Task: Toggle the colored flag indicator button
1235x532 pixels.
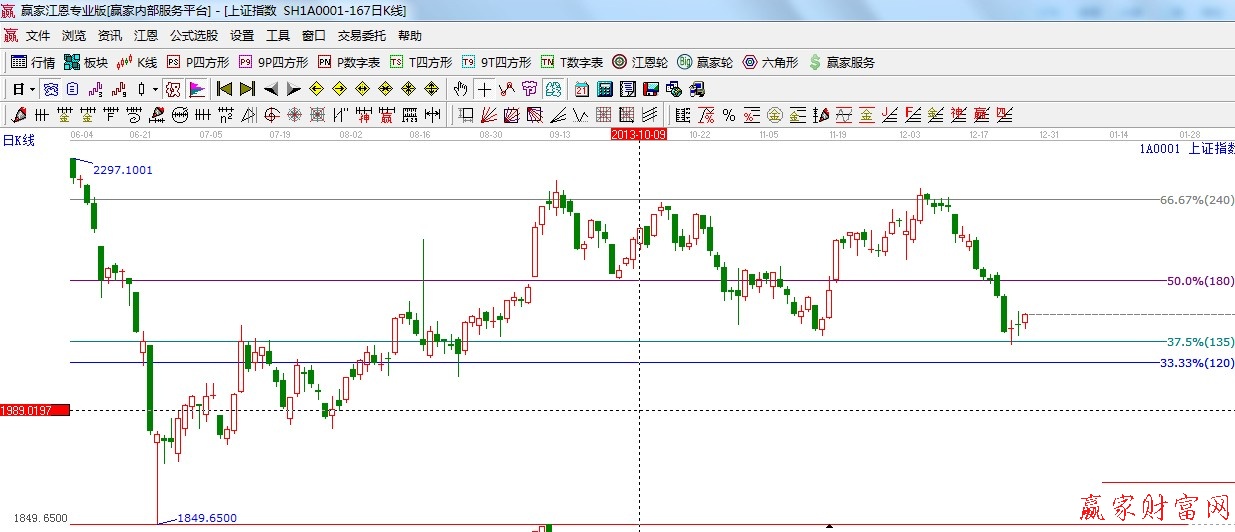Action: click(x=197, y=89)
